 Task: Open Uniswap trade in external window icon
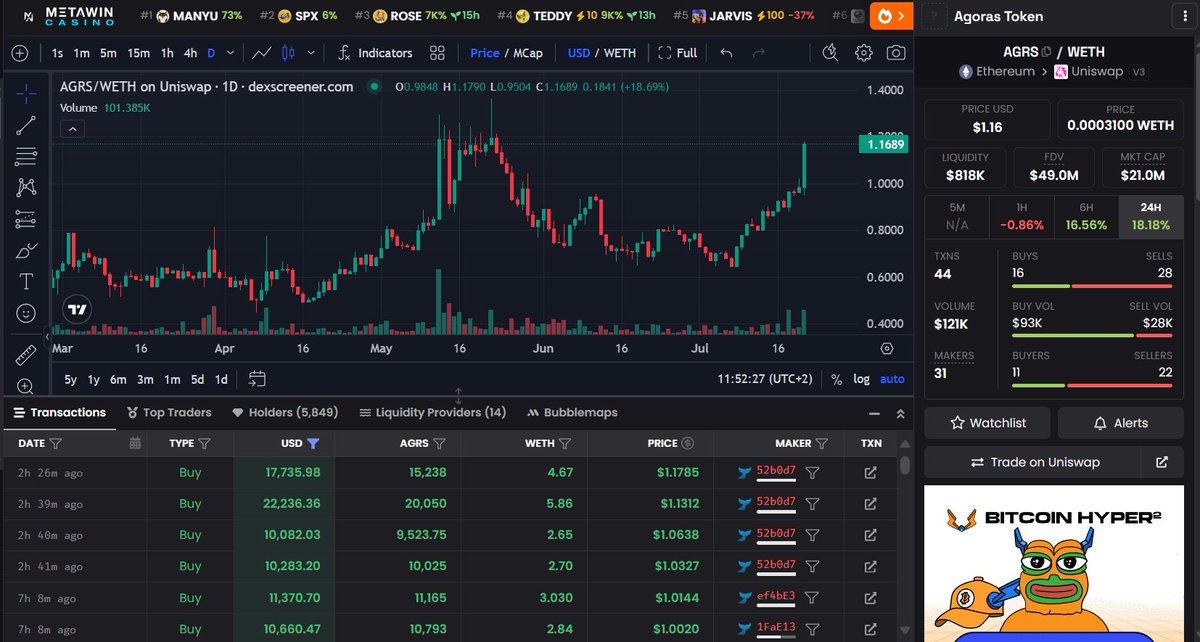[x=1161, y=463]
